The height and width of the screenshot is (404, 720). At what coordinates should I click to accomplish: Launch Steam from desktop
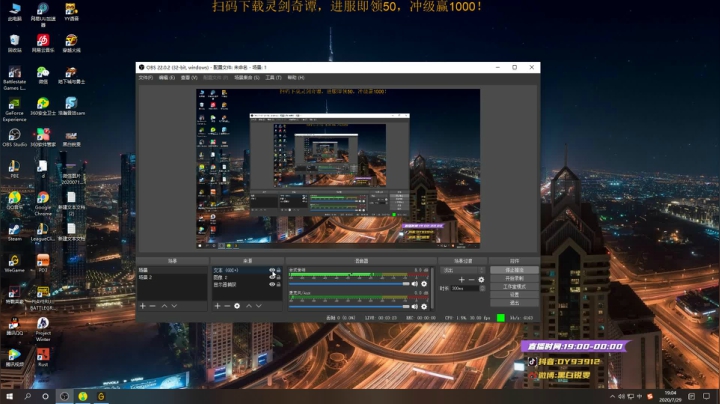15,232
